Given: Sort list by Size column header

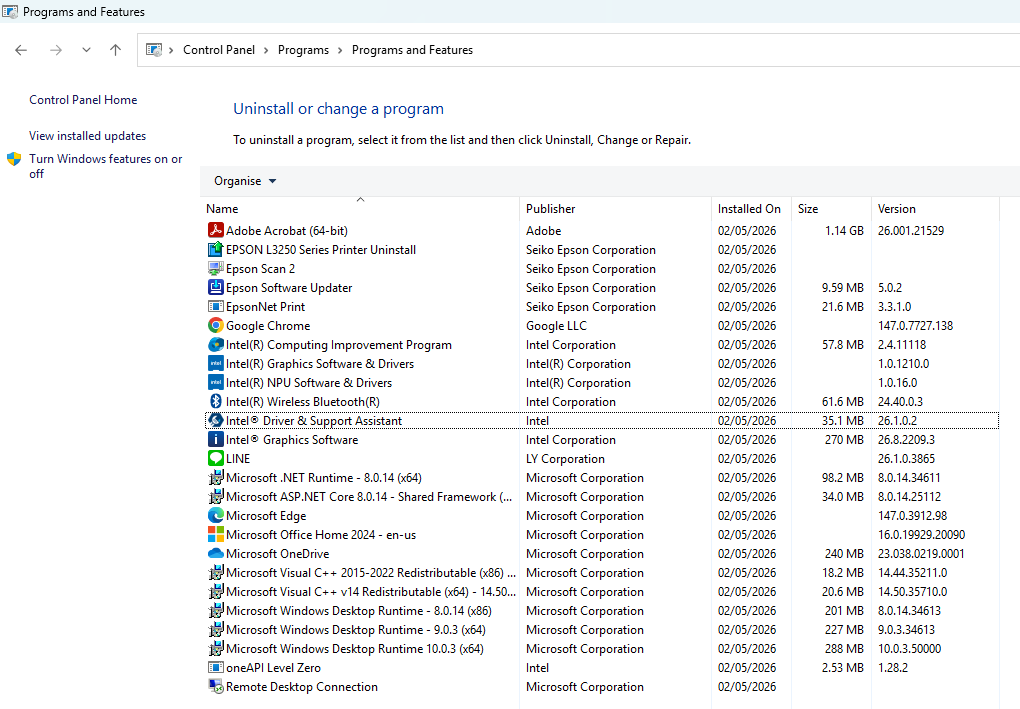Looking at the screenshot, I should pyautogui.click(x=831, y=208).
